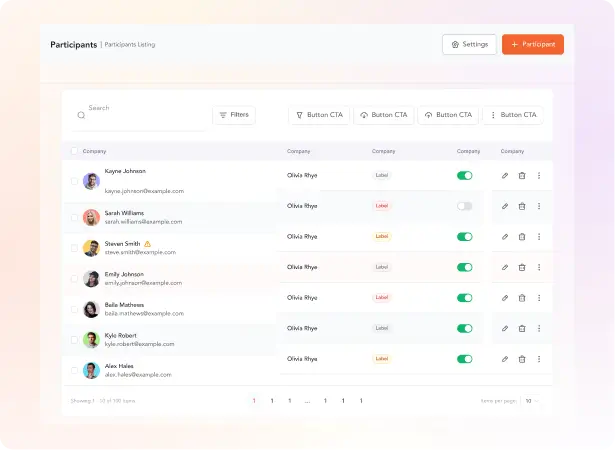615x450 pixels.
Task: Open the kebab menu in the disabled-toggle row
Action: click(539, 206)
